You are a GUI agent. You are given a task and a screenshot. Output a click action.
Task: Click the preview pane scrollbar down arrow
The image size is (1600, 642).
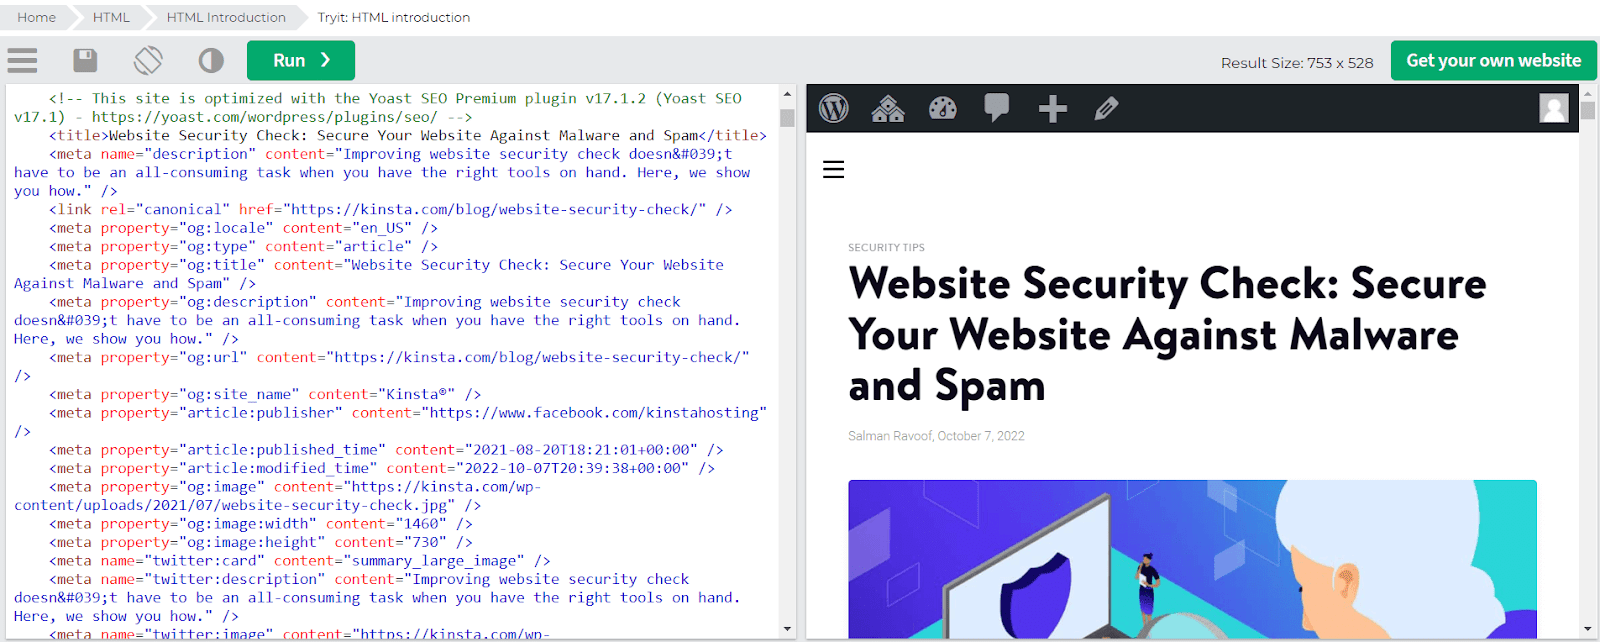[x=1588, y=630]
